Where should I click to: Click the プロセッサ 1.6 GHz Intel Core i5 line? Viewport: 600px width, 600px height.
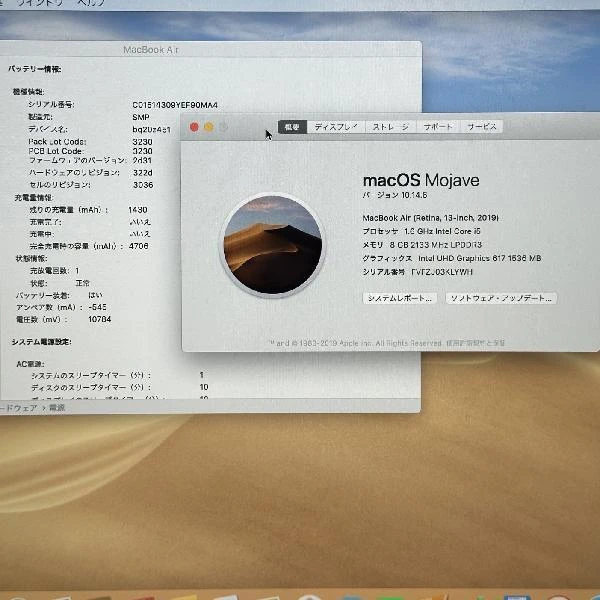point(421,231)
